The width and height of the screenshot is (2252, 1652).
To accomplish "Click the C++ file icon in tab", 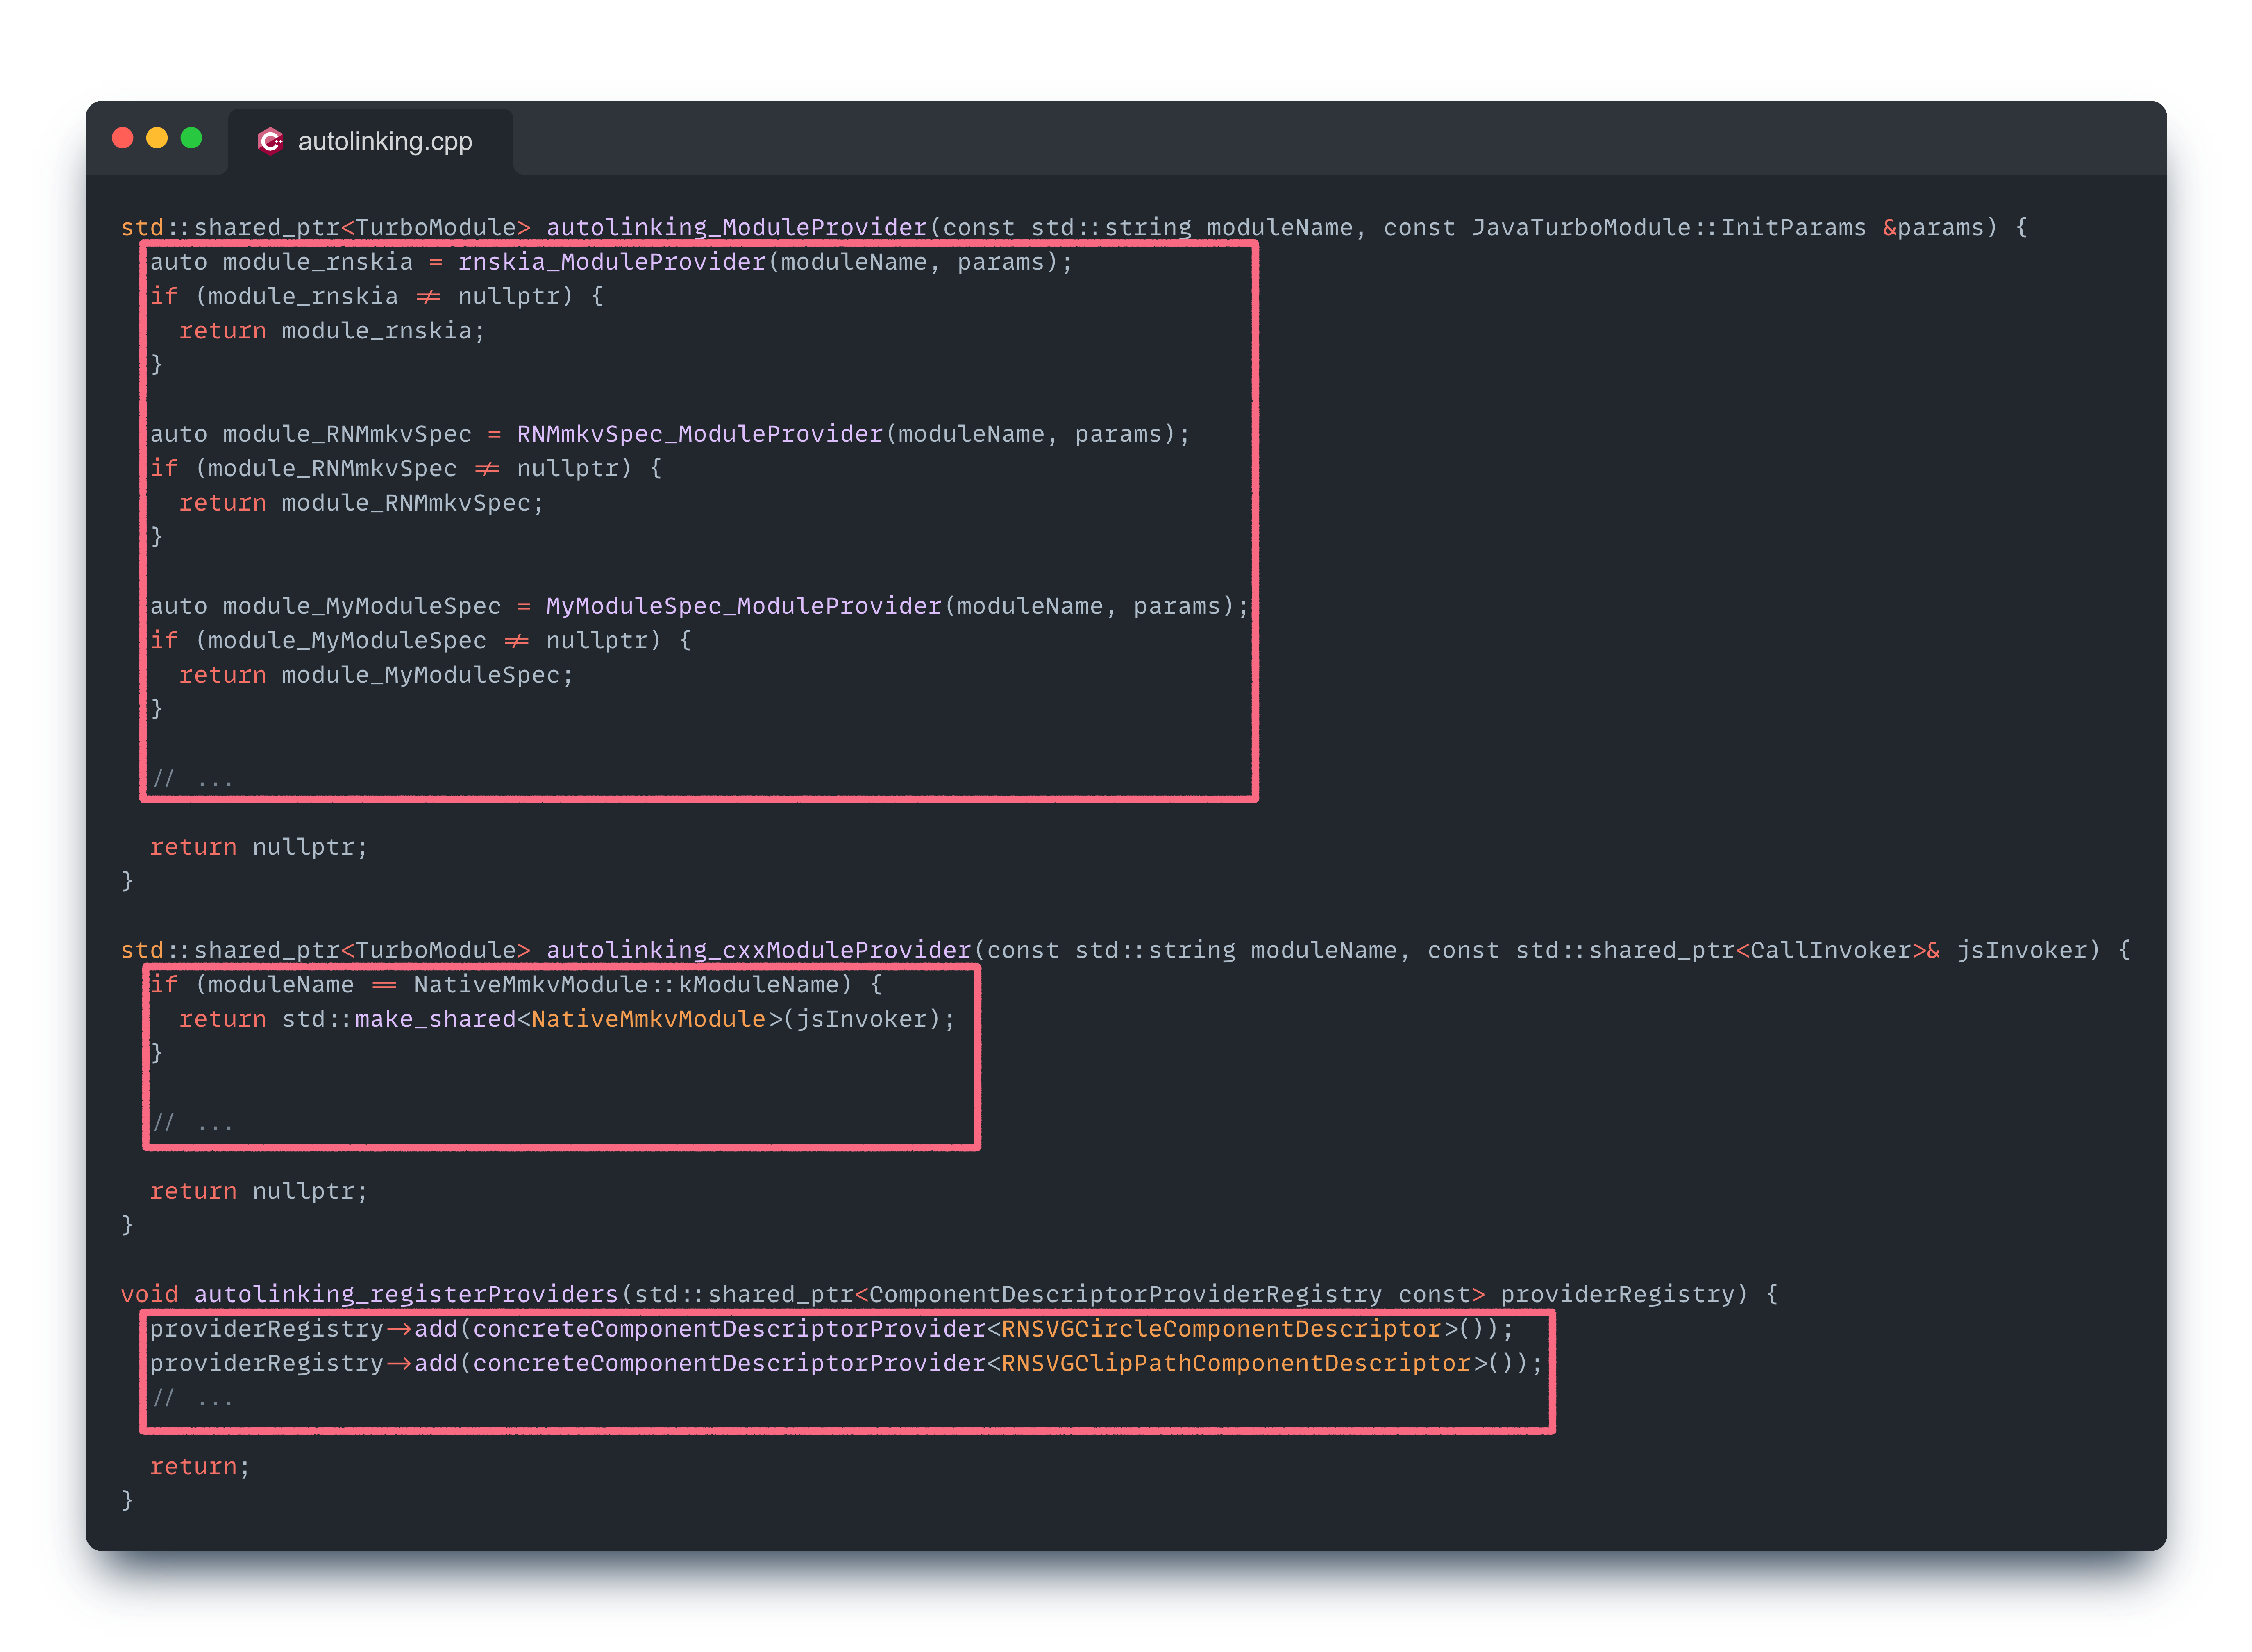I will point(270,141).
